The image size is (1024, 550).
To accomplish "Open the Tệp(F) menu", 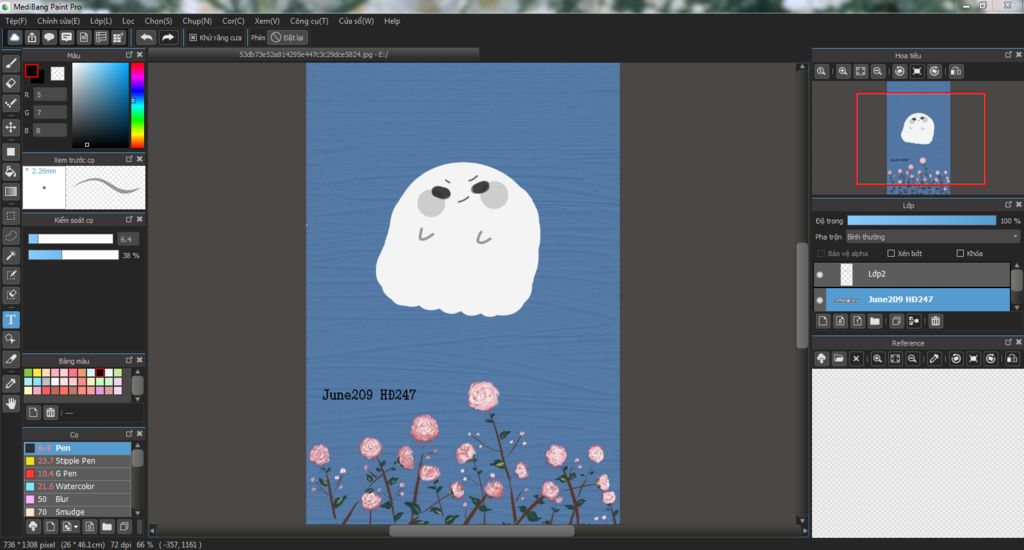I will pos(16,21).
